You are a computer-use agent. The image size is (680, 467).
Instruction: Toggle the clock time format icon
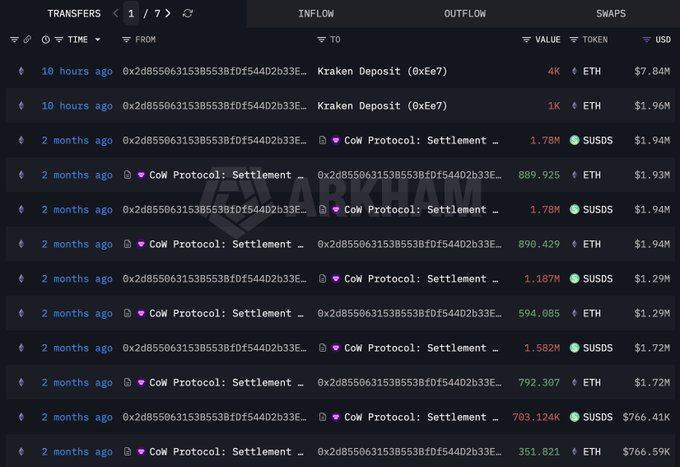[46, 39]
